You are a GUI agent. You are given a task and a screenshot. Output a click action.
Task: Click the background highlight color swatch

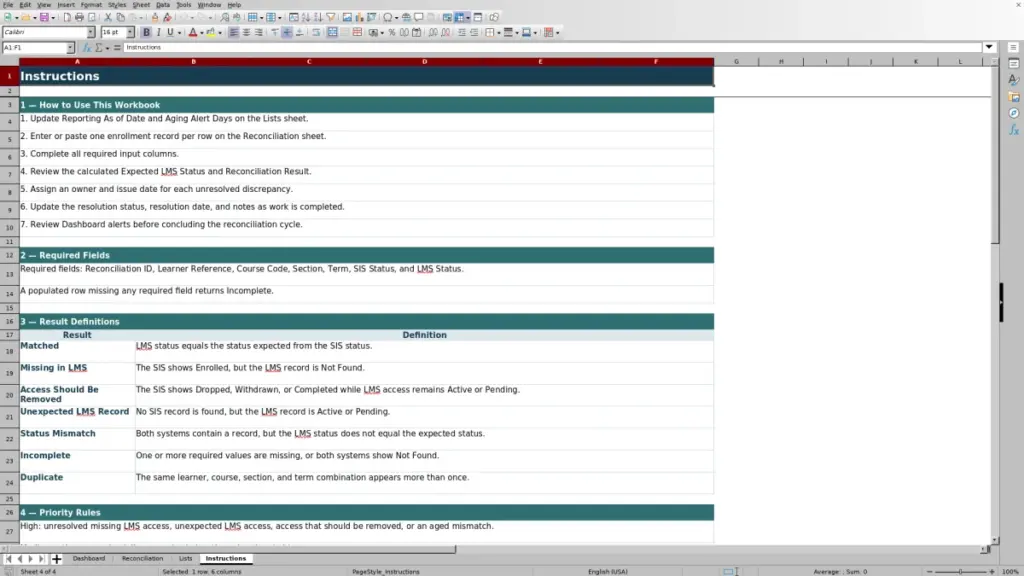coord(211,32)
